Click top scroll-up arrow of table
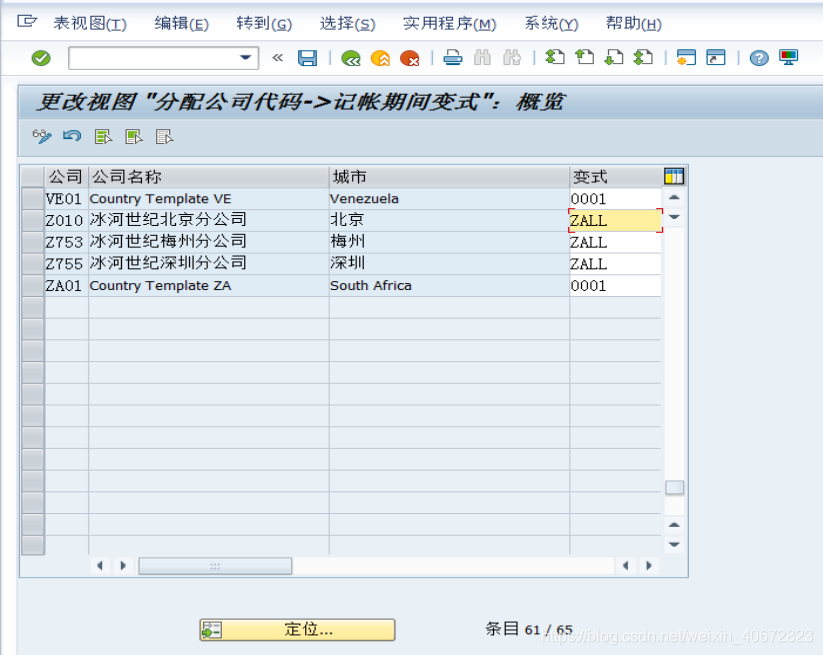Viewport: 823px width, 655px height. click(x=674, y=197)
